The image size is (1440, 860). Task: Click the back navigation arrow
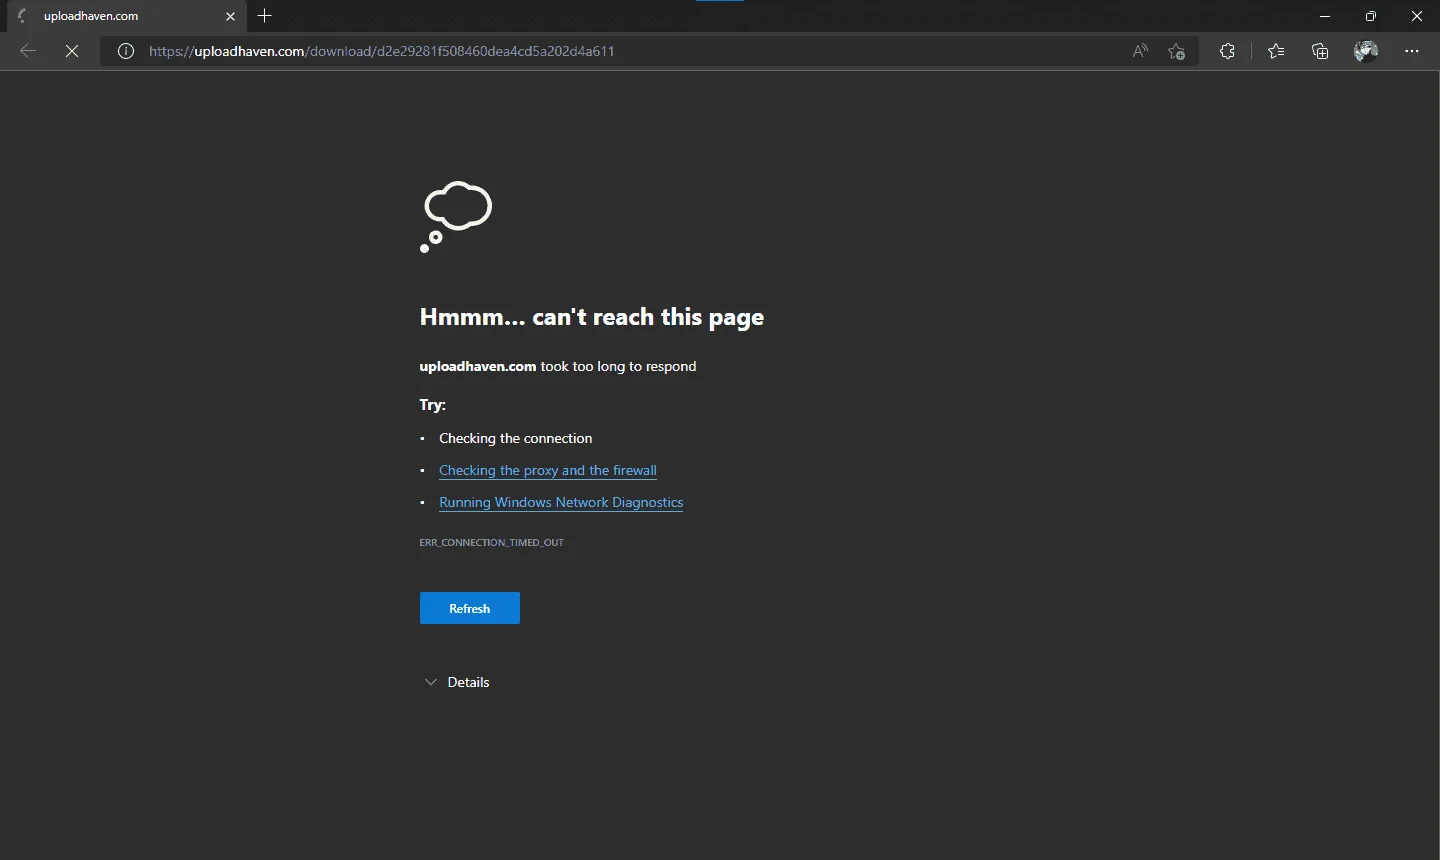(28, 51)
